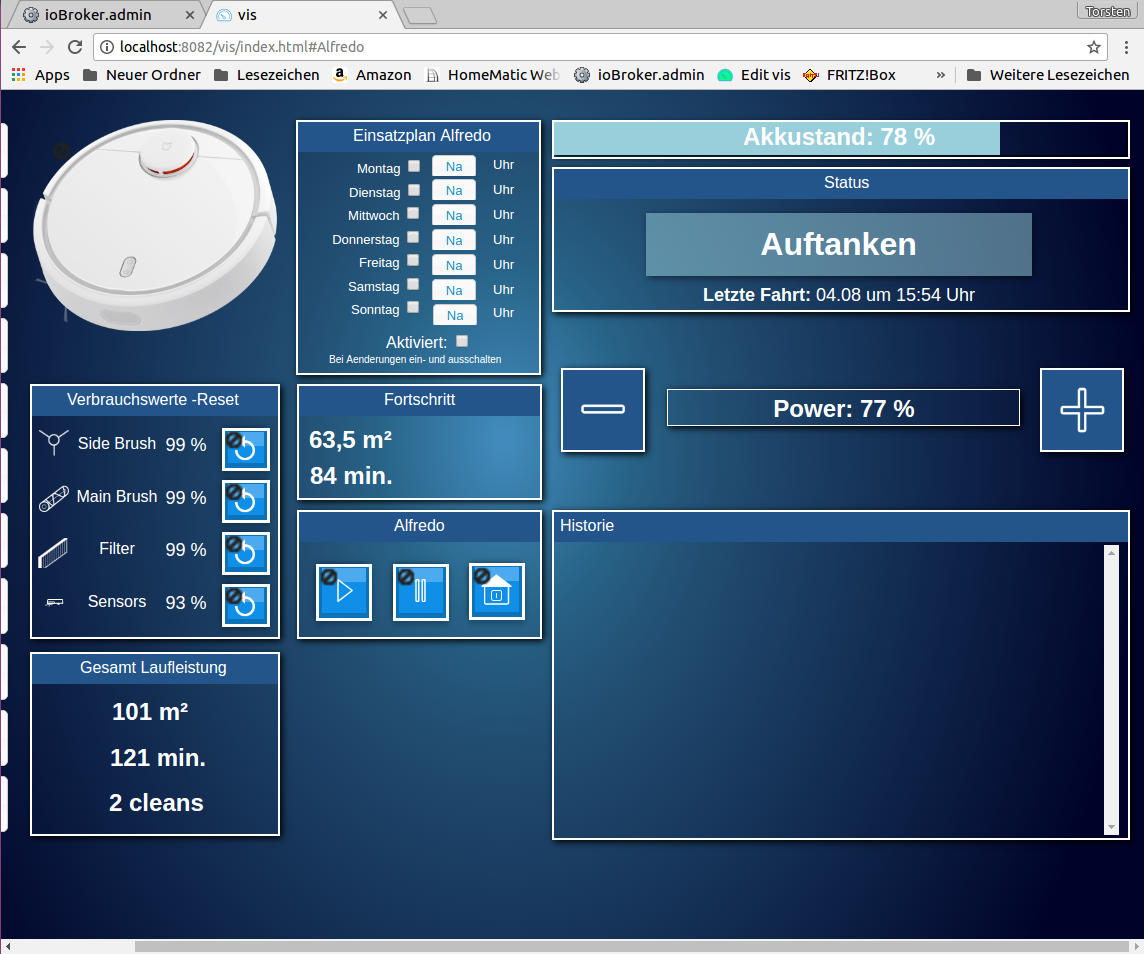The image size is (1144, 954).
Task: Decrease power with the minus button
Action: [603, 410]
